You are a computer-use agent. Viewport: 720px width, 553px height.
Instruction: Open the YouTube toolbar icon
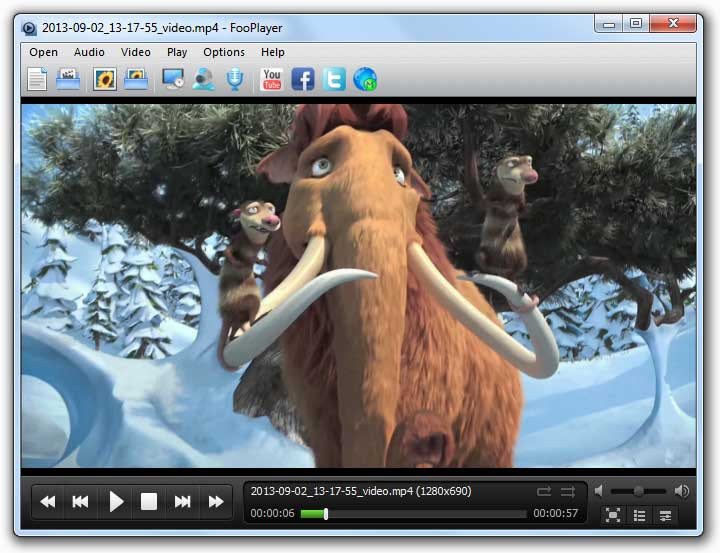pos(272,79)
